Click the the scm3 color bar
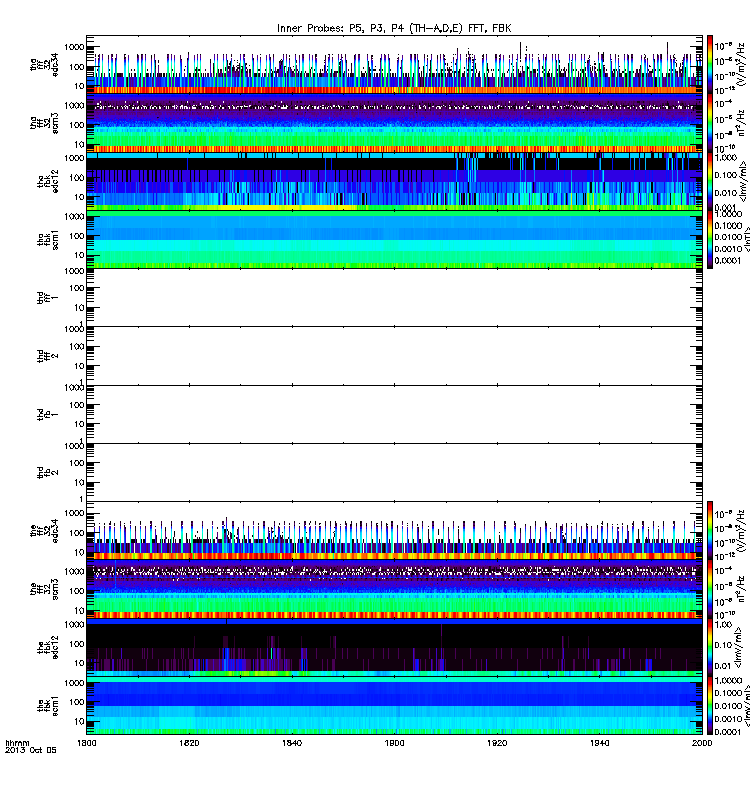This screenshot has width=750, height=800. pos(710,589)
